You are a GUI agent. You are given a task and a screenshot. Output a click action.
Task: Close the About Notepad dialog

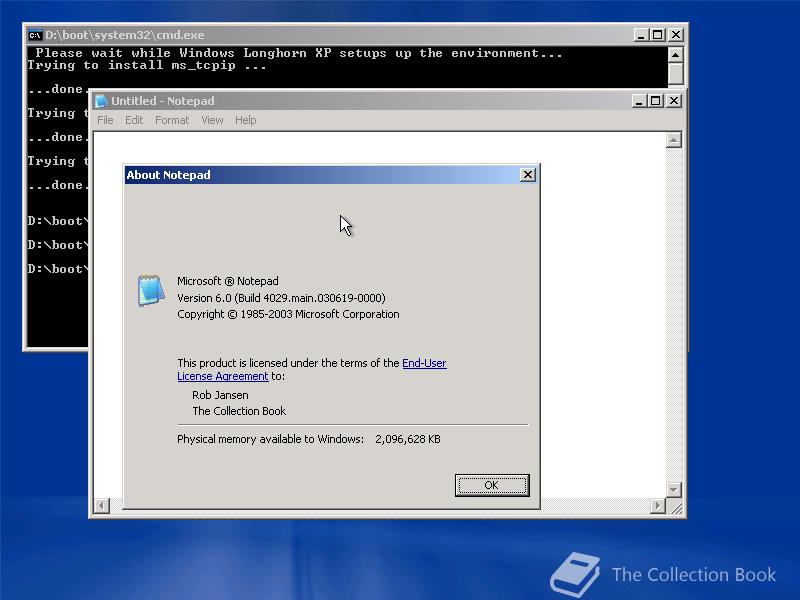(x=528, y=175)
